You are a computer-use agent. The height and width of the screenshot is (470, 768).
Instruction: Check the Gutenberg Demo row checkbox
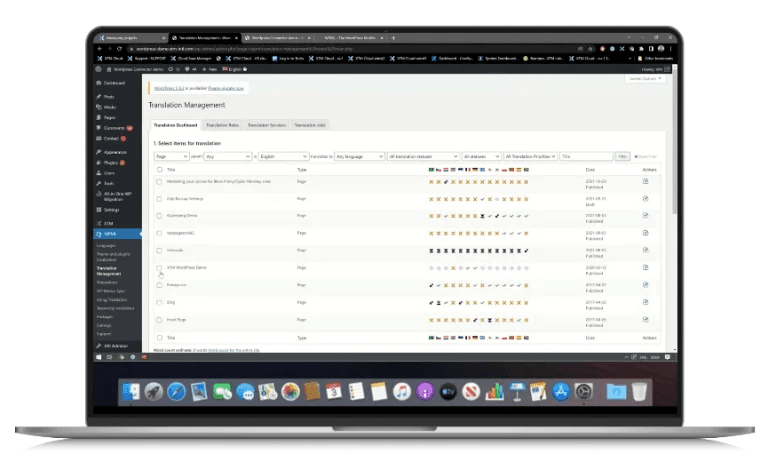[x=159, y=216]
